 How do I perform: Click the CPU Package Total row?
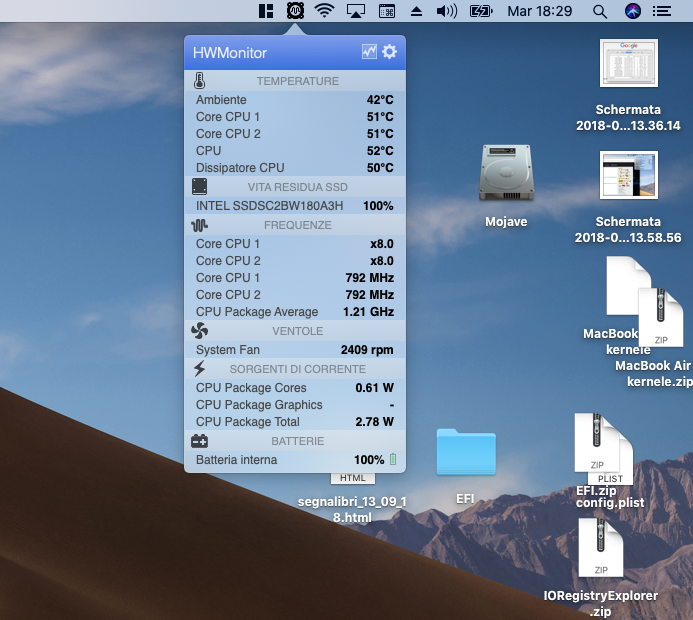pyautogui.click(x=295, y=422)
